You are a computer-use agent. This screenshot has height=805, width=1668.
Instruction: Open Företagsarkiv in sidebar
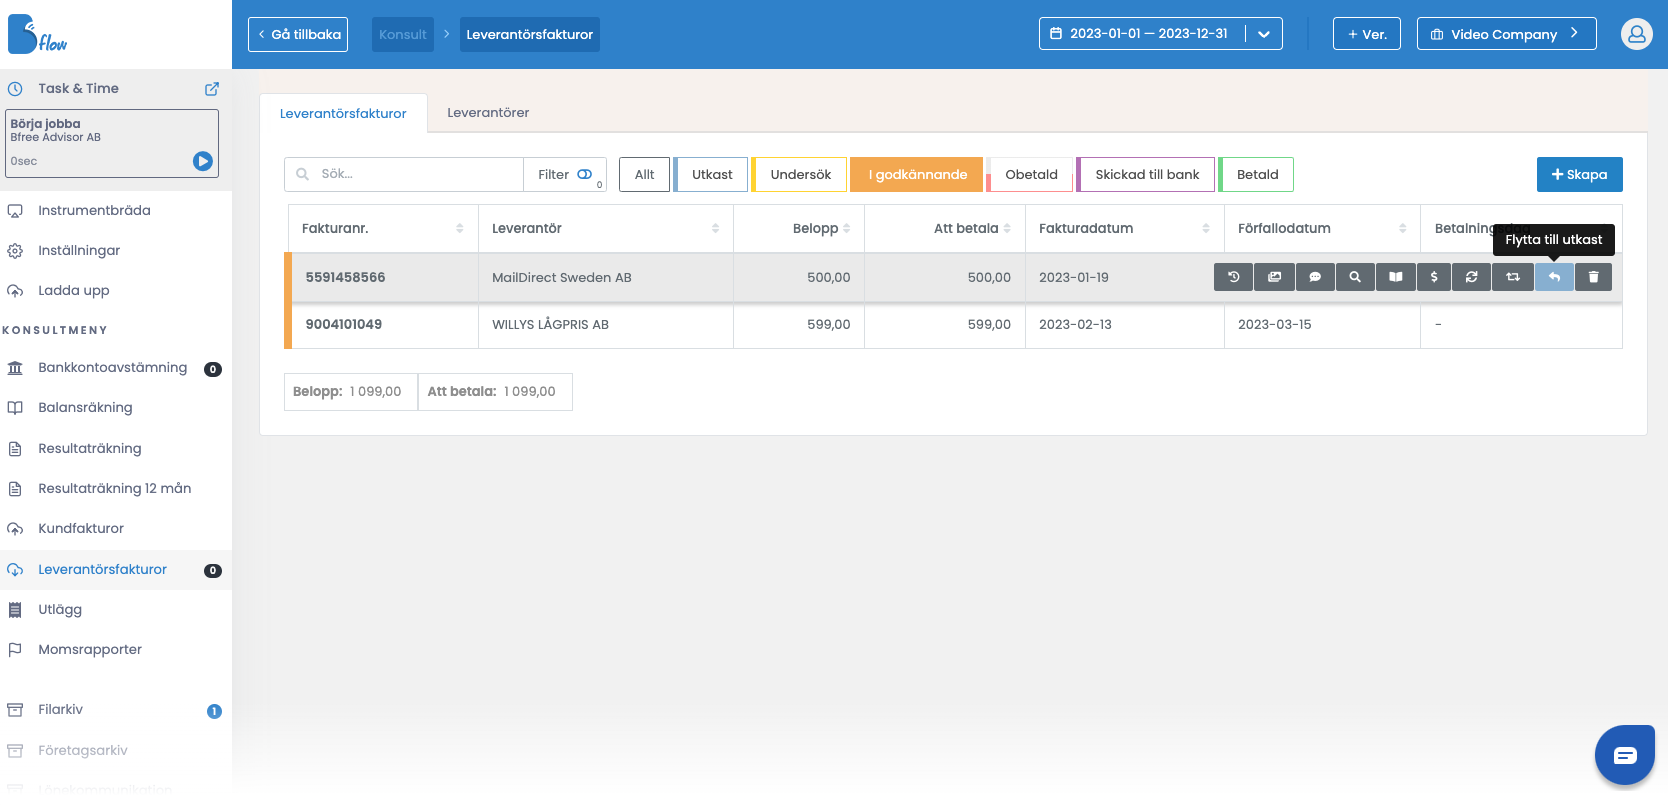tap(83, 751)
